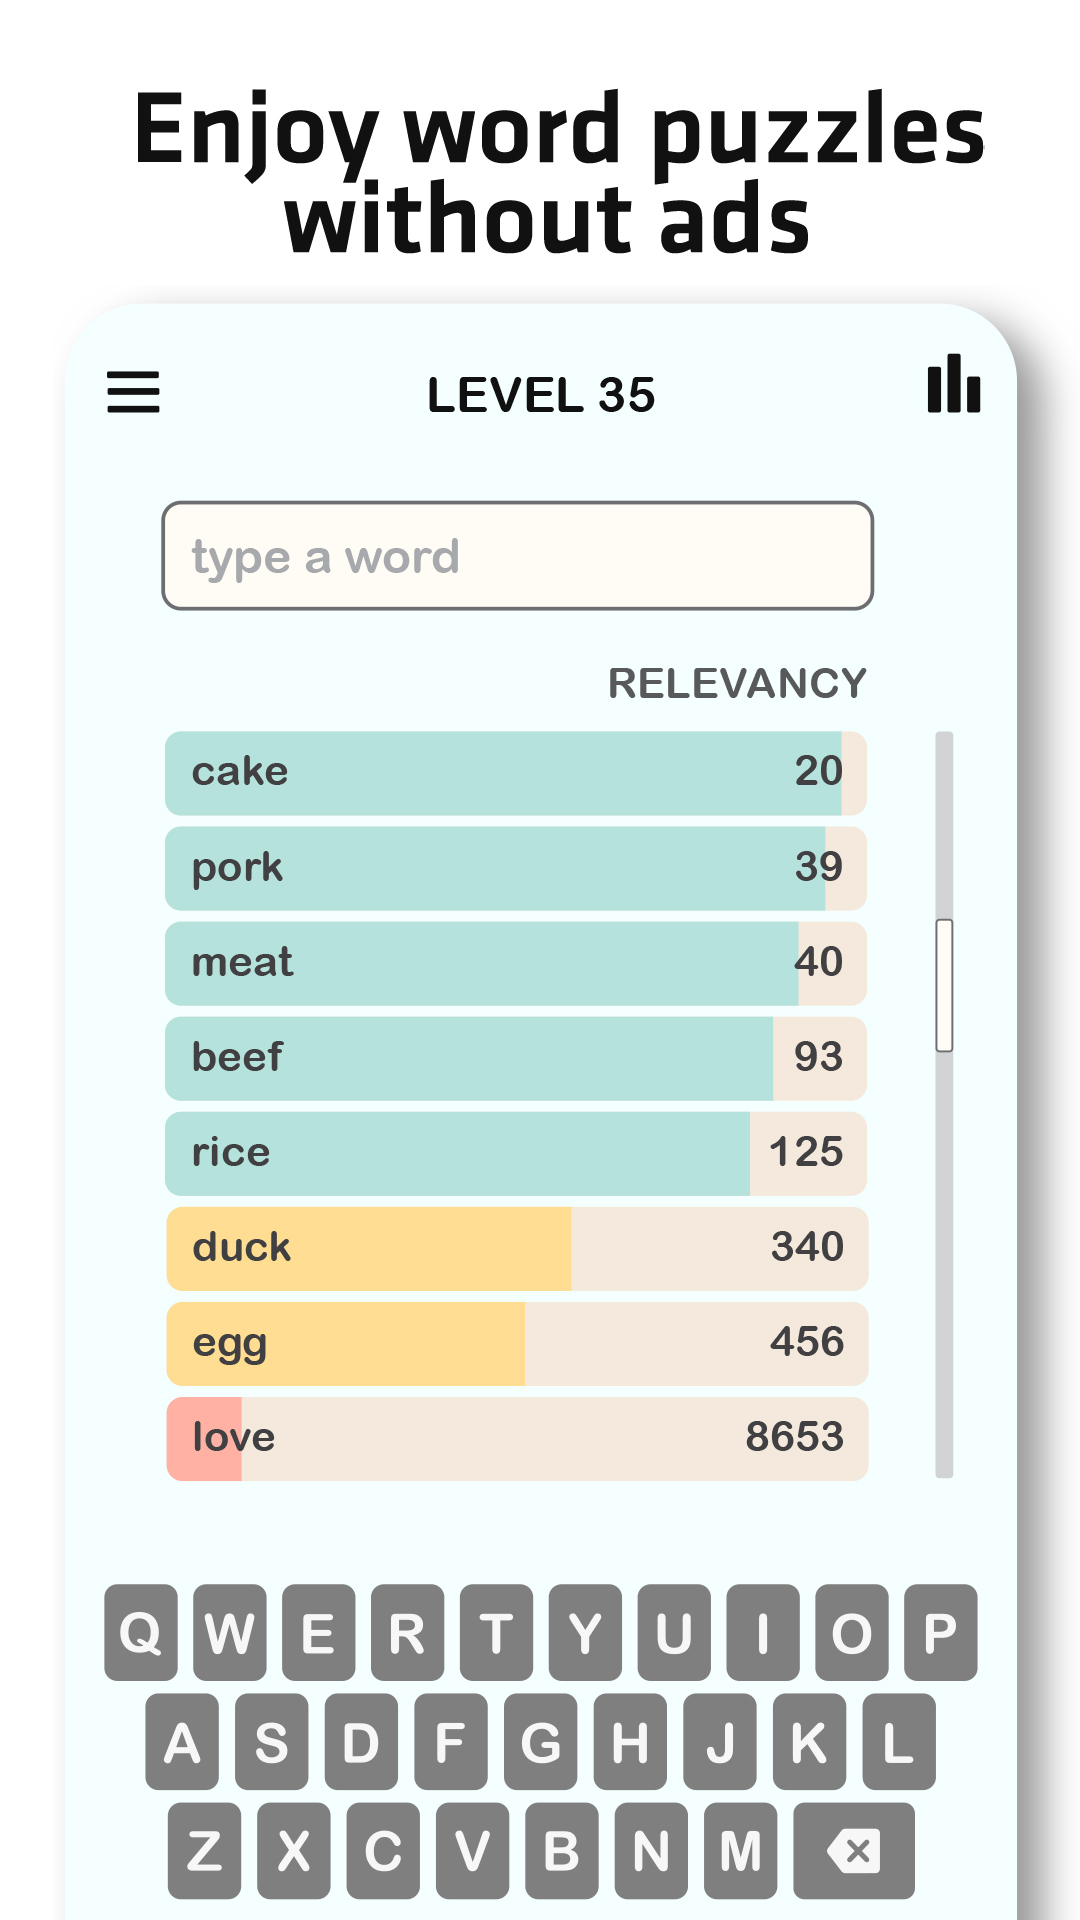The image size is (1080, 1920).
Task: Select the 'egg' guess row
Action: pyautogui.click(x=515, y=1344)
